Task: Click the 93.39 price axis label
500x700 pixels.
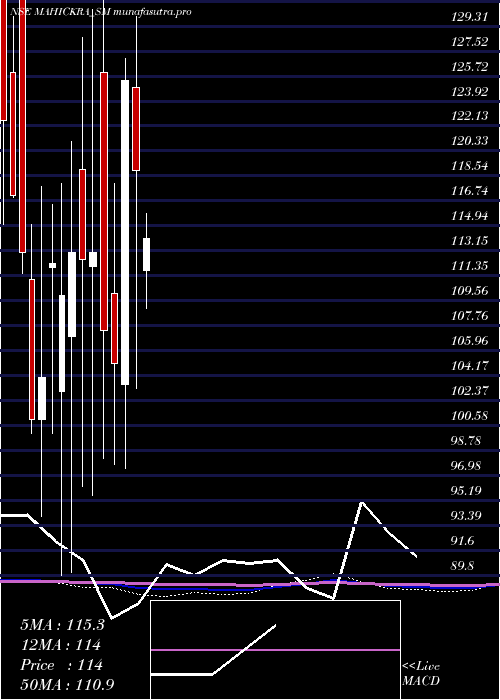Action: (x=466, y=516)
